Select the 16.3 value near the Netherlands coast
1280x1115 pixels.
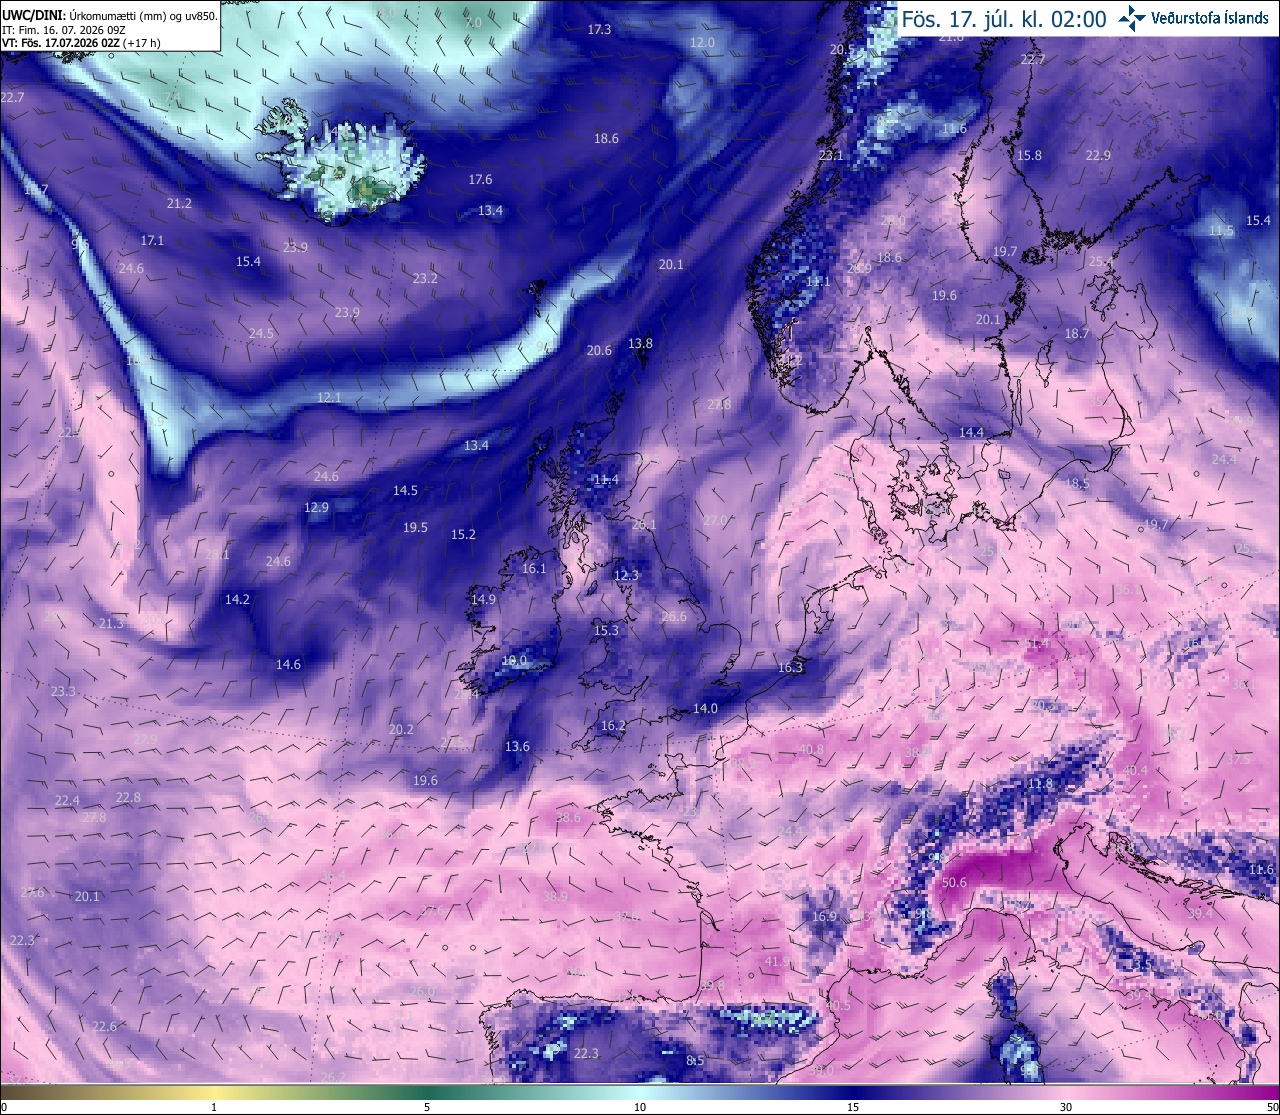point(790,668)
